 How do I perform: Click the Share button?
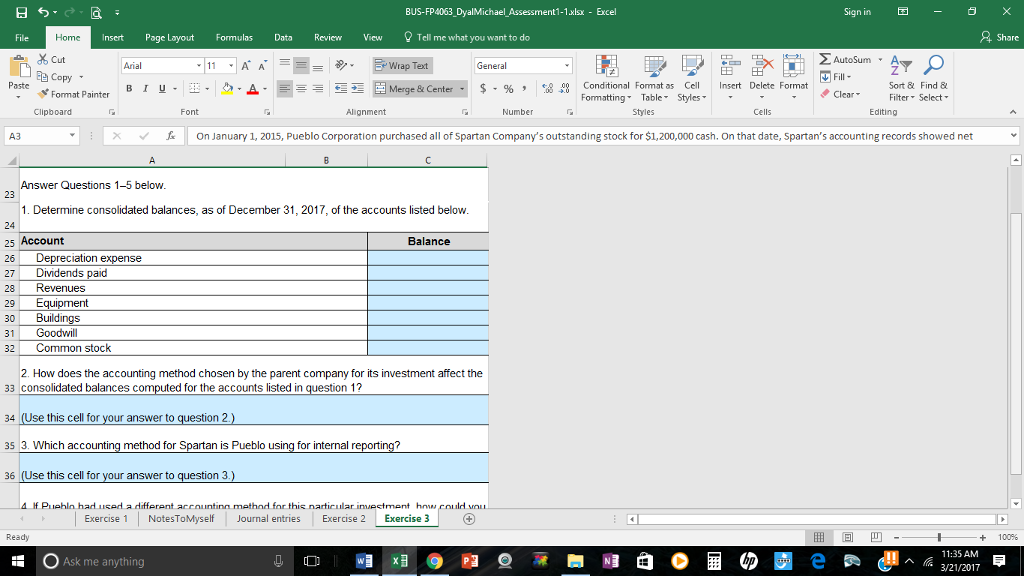1001,35
